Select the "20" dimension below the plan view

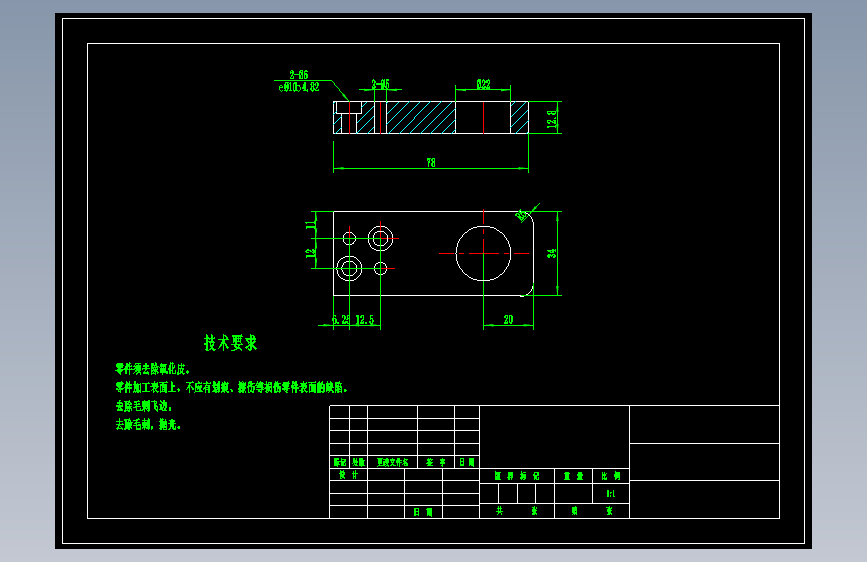508,320
